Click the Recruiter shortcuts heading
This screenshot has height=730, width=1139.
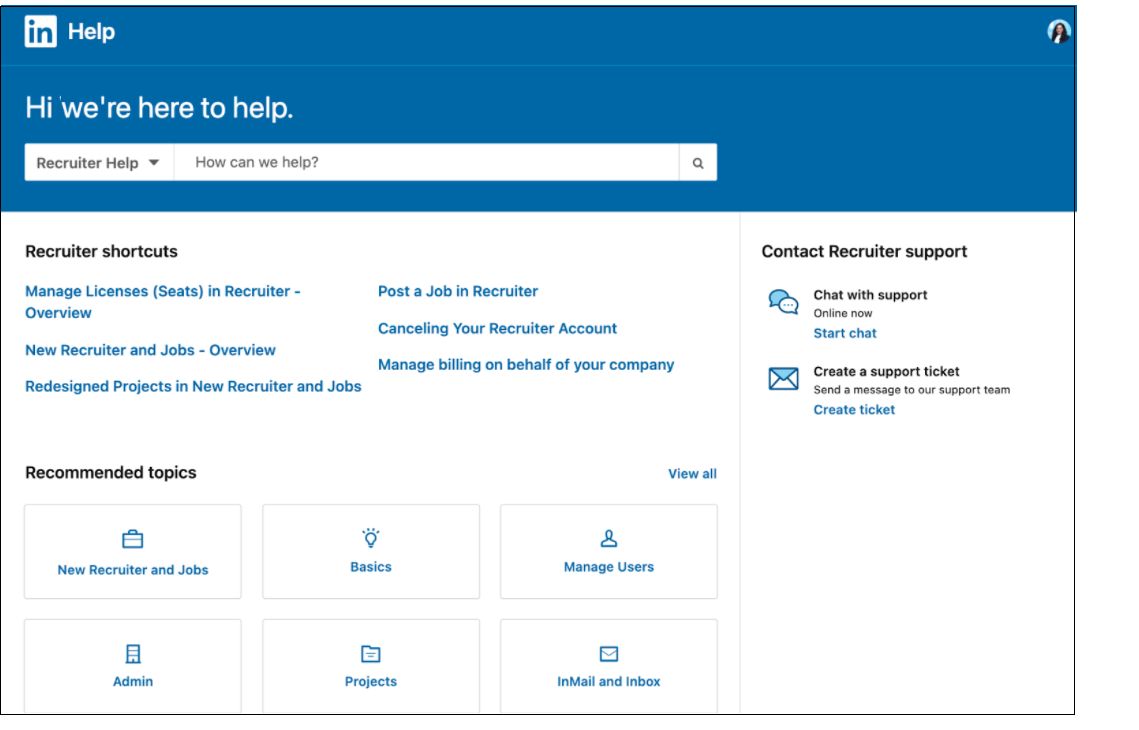pos(102,251)
